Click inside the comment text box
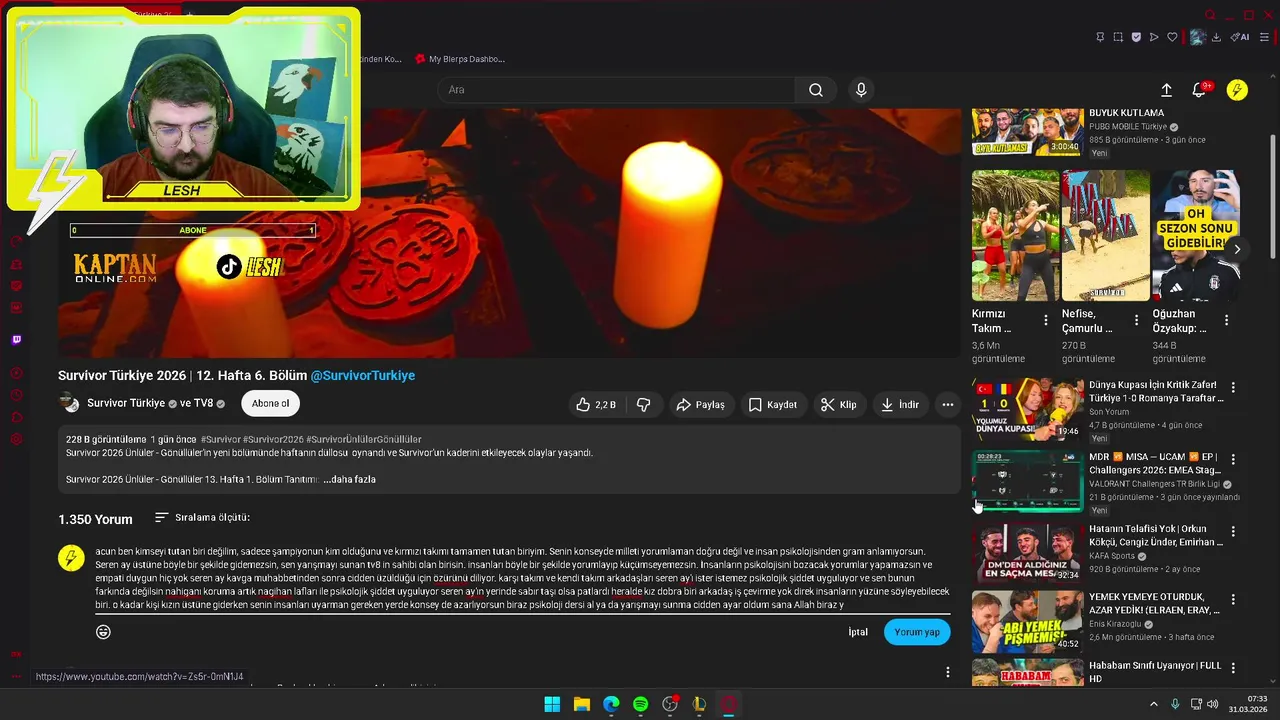1280x720 pixels. tap(522, 578)
